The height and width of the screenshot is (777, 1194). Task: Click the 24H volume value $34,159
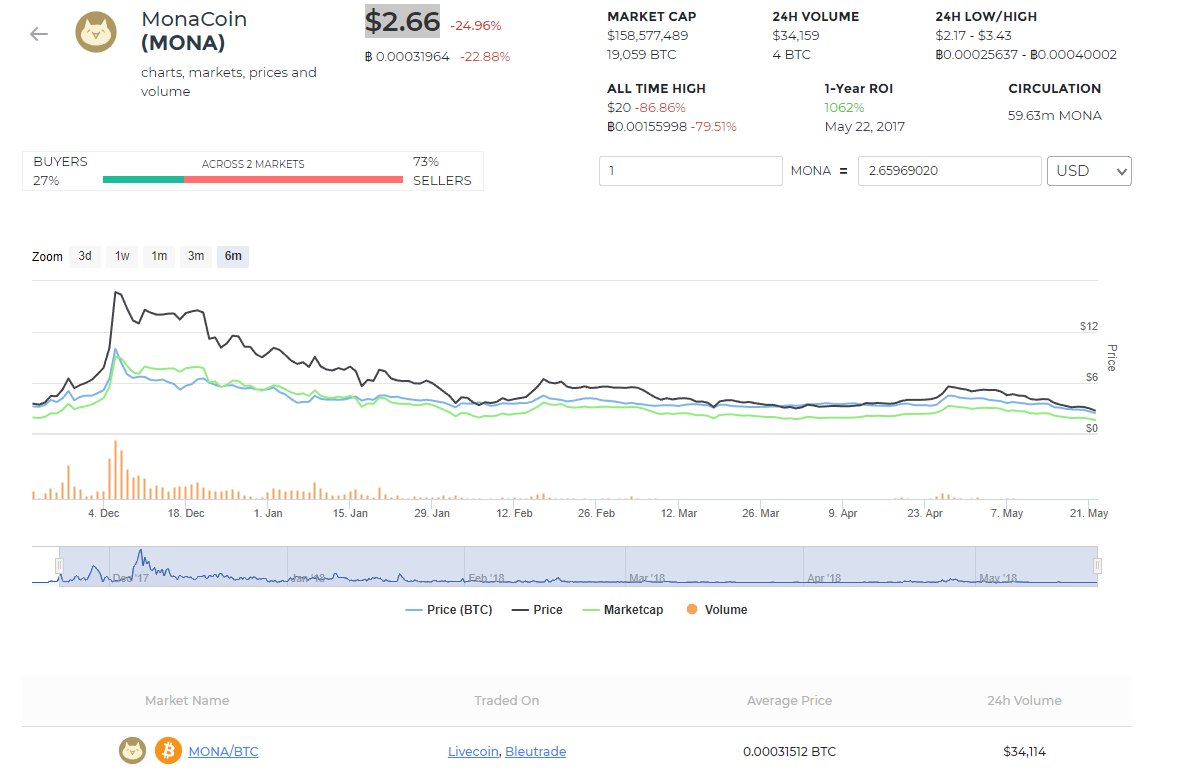tap(796, 36)
